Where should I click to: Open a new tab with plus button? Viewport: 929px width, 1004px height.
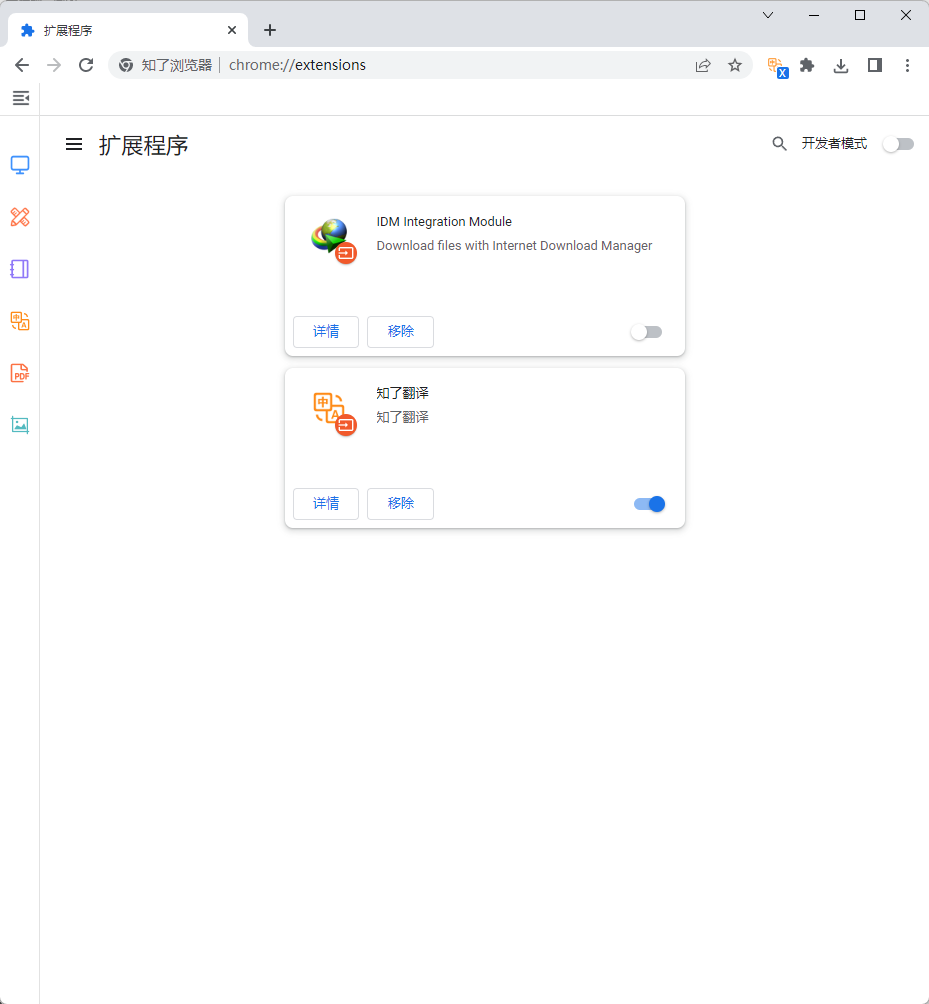point(270,30)
